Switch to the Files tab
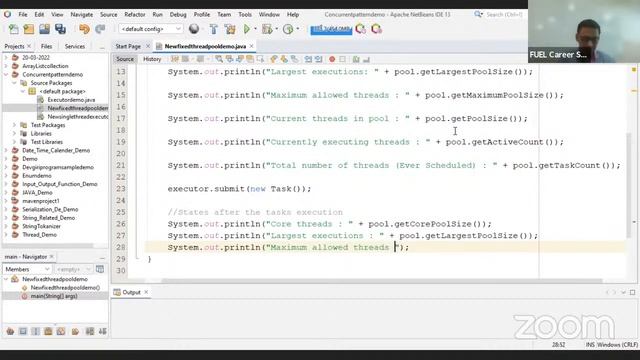This screenshot has width=640, height=360. pyautogui.click(x=47, y=46)
